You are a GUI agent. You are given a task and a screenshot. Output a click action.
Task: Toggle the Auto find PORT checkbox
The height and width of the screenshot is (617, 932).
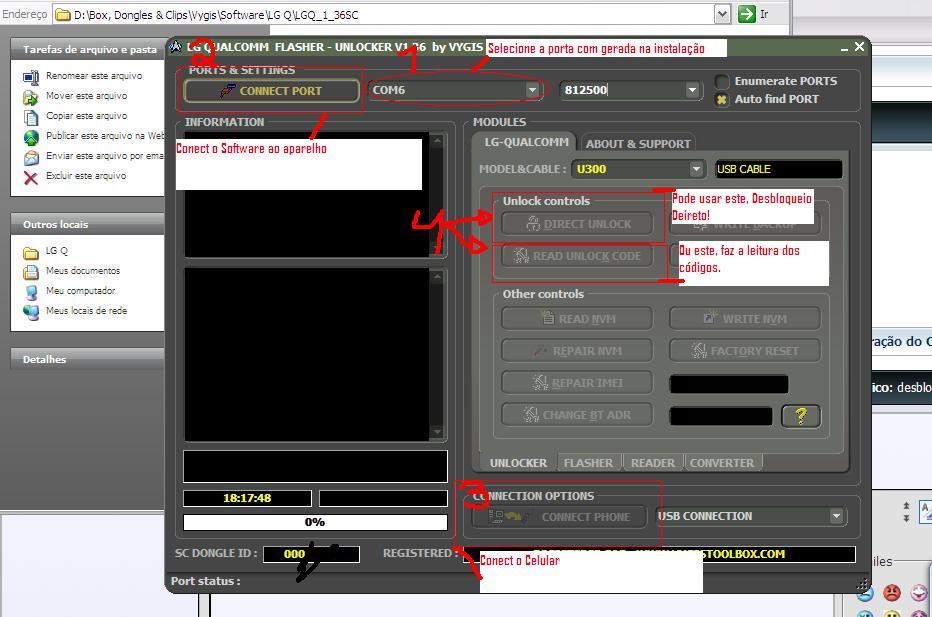pyautogui.click(x=722, y=99)
